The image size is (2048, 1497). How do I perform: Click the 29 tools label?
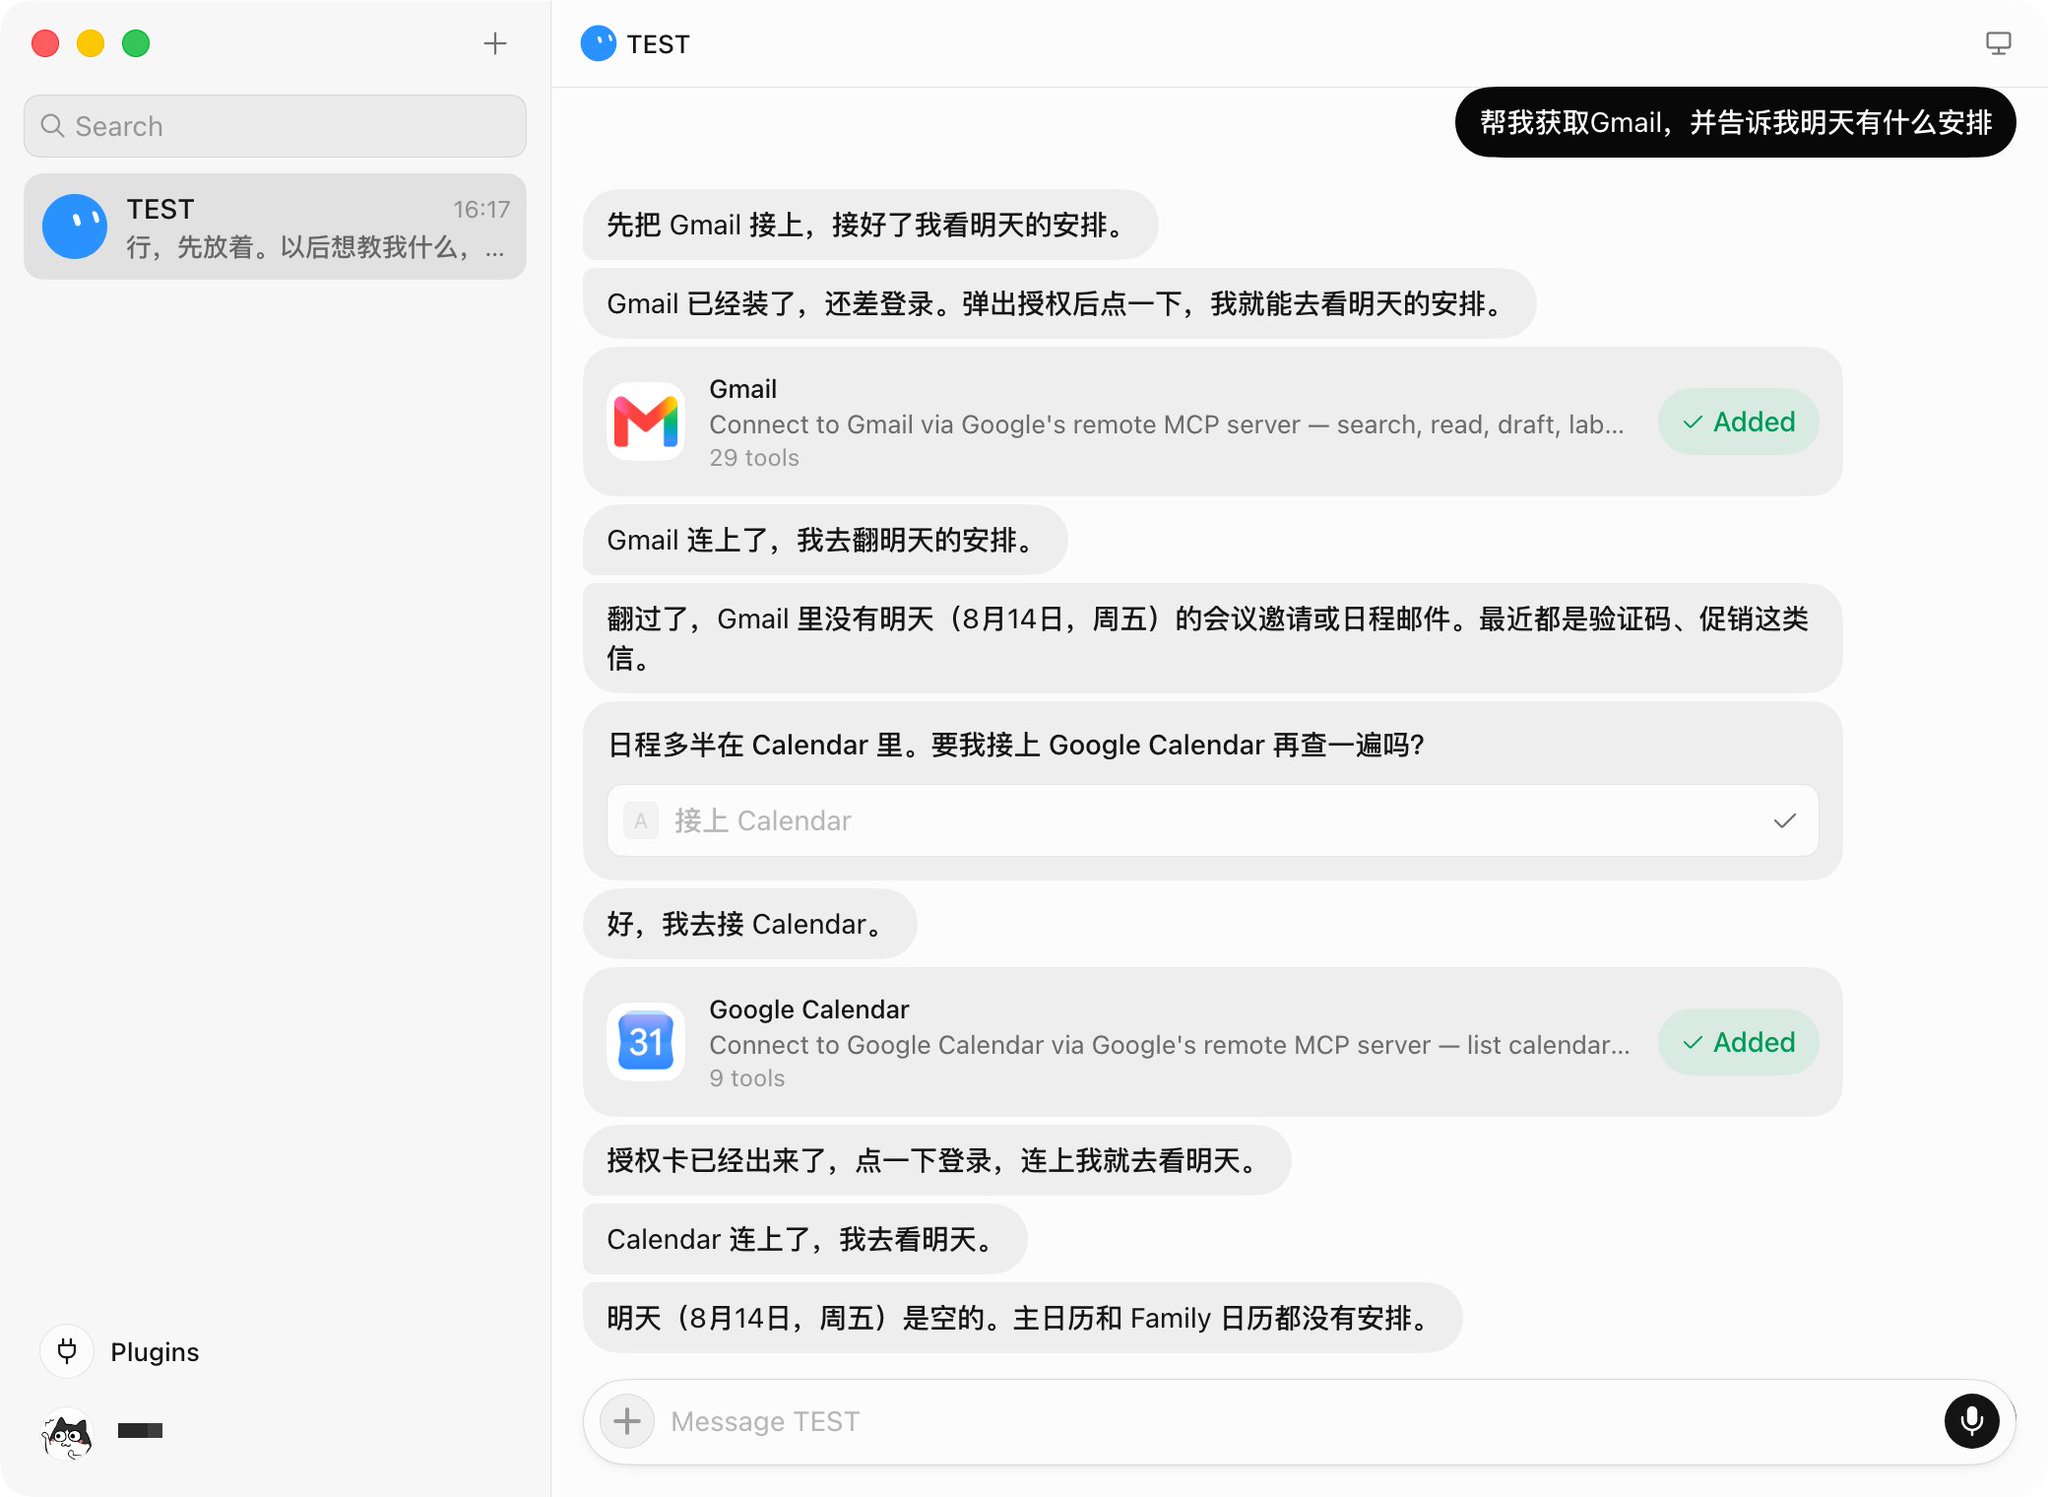click(x=754, y=458)
